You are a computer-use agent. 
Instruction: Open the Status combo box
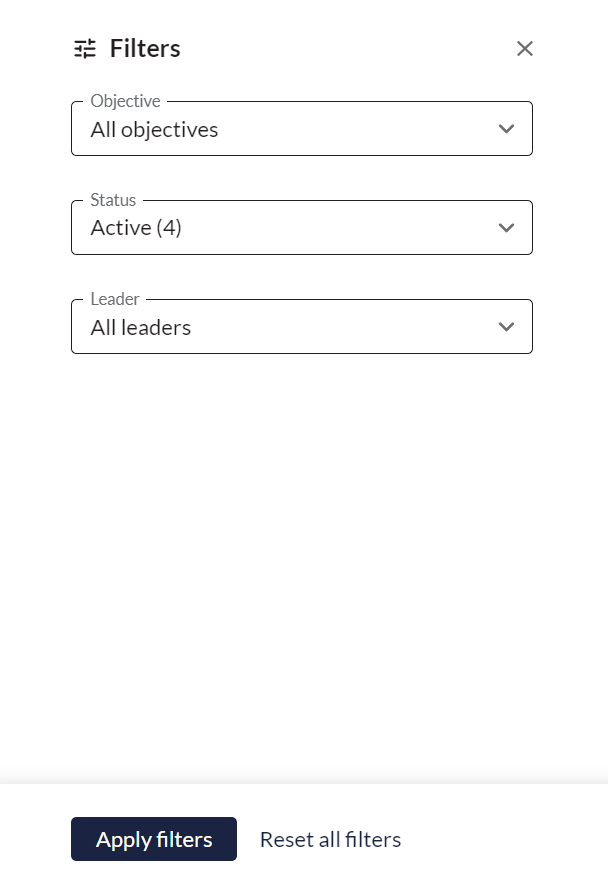(302, 228)
